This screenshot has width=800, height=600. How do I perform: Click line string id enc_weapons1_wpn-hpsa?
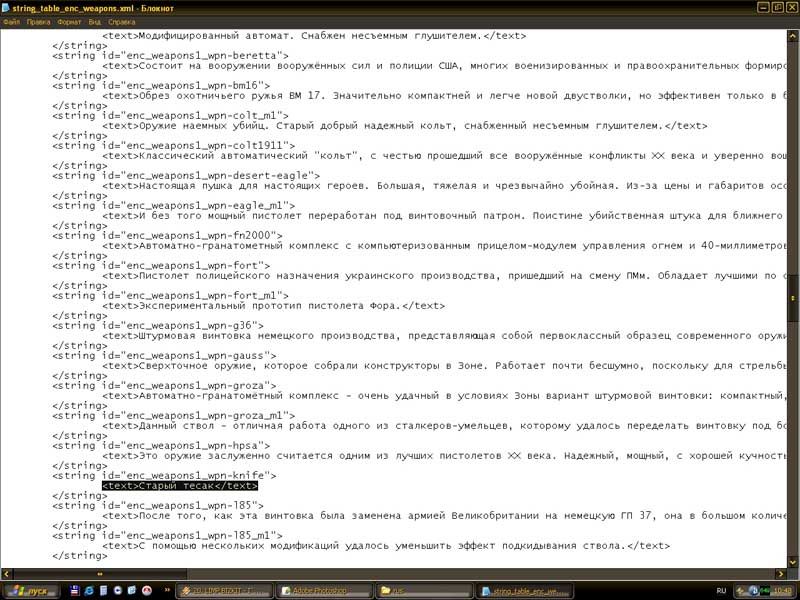pyautogui.click(x=161, y=446)
